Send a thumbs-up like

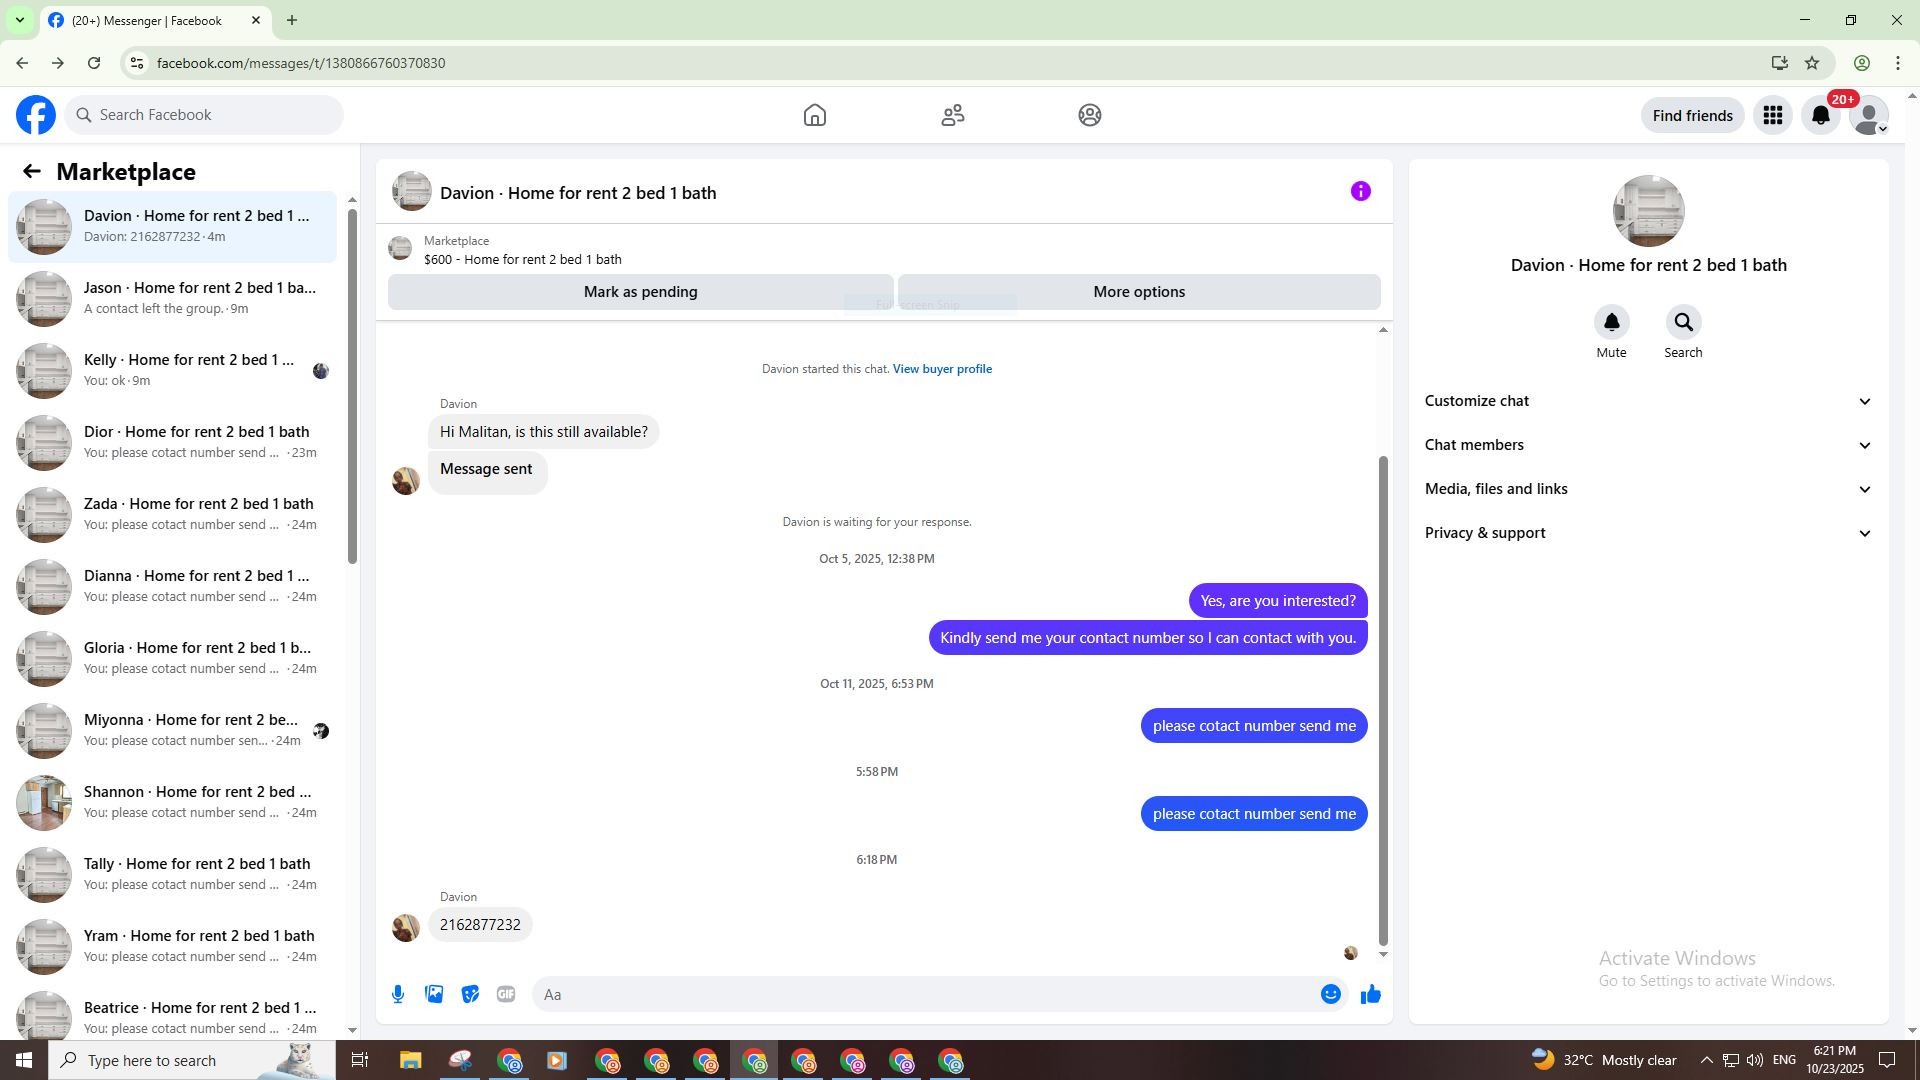coord(1370,994)
